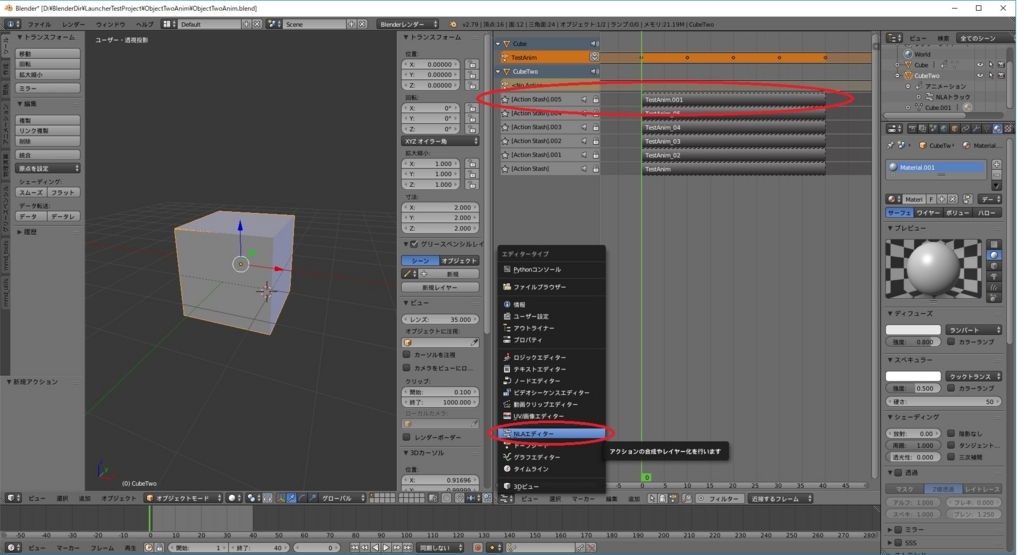Click スムーズ shading button
This screenshot has width=1024, height=555.
click(31, 193)
